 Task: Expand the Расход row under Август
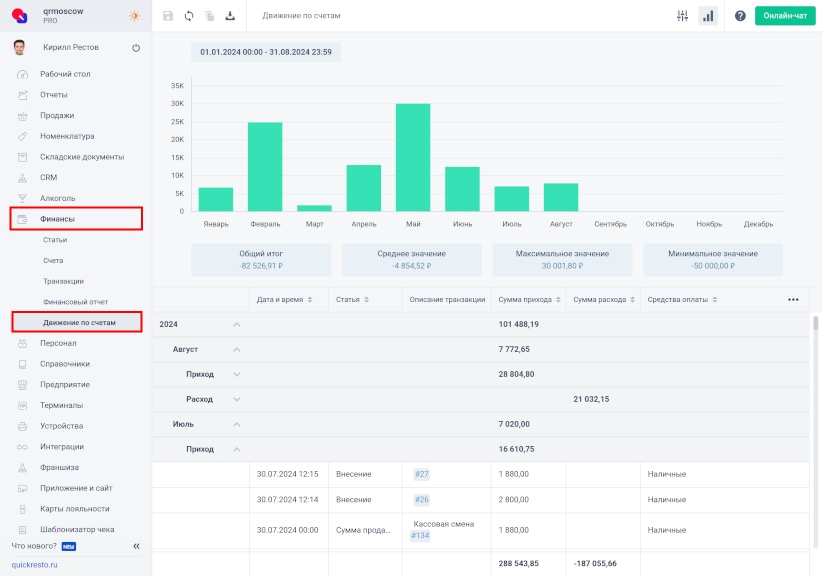pyautogui.click(x=236, y=399)
